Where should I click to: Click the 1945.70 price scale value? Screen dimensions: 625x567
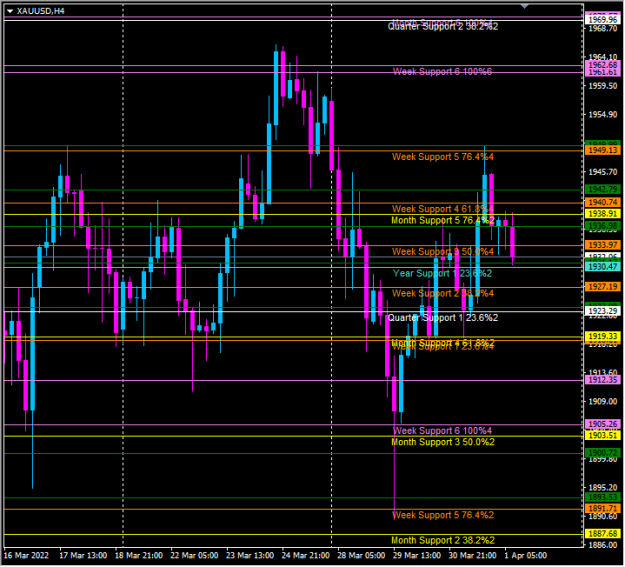pyautogui.click(x=603, y=172)
